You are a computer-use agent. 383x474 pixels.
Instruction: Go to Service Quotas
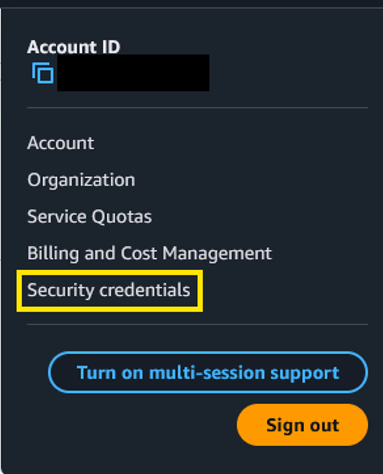(90, 216)
